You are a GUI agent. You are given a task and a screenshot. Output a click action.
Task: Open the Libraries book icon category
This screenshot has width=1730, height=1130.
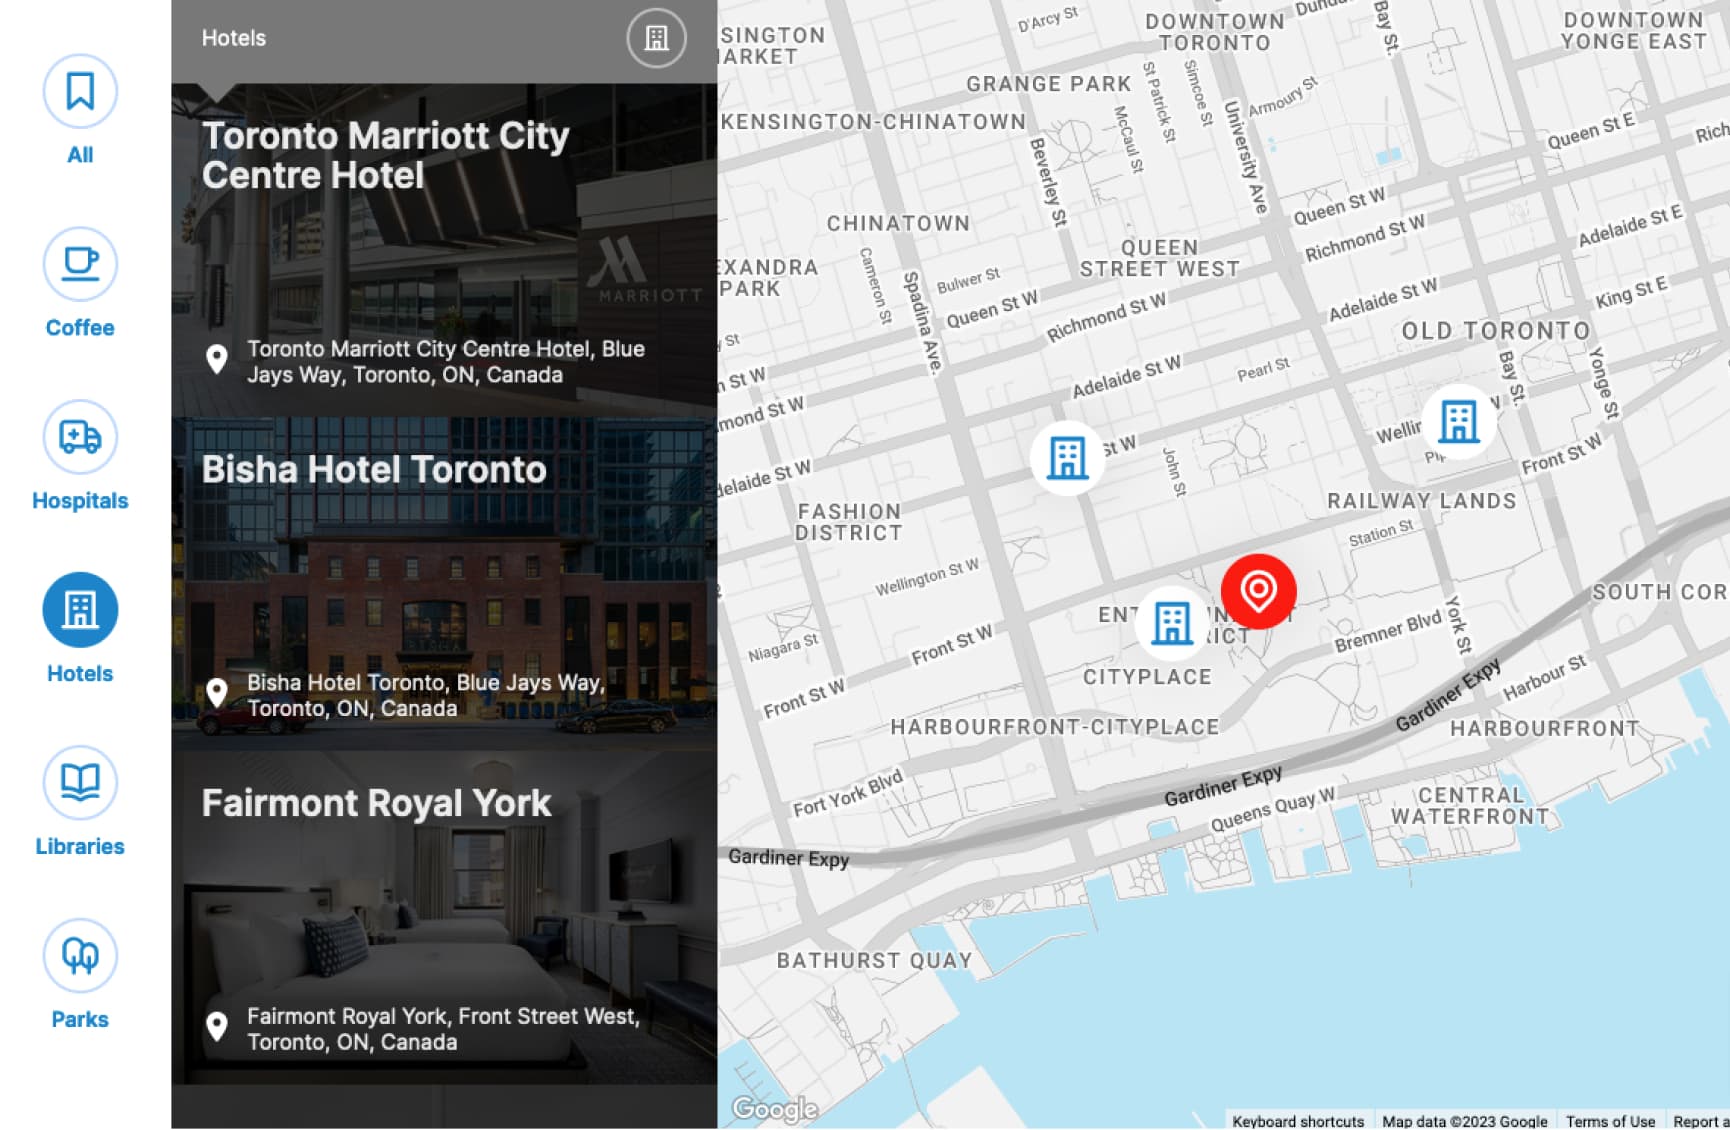click(80, 783)
